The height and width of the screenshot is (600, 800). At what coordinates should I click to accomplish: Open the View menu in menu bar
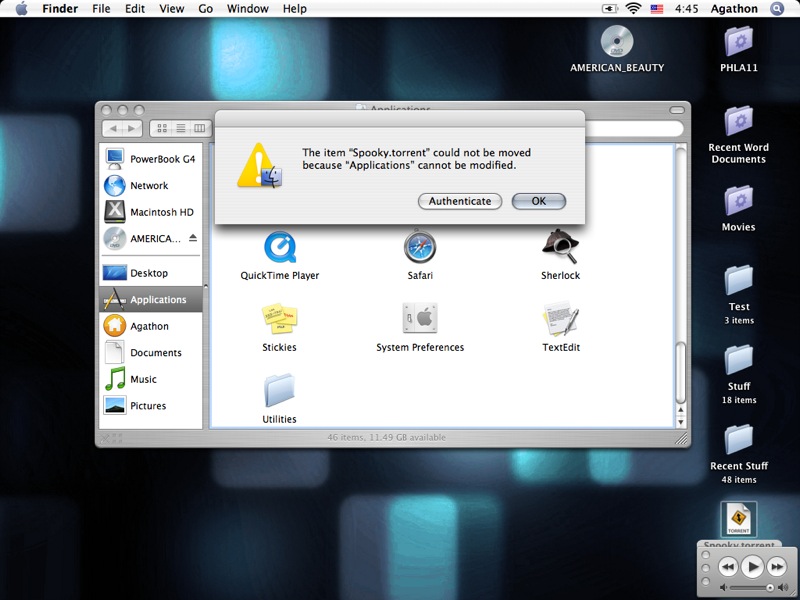click(x=172, y=9)
